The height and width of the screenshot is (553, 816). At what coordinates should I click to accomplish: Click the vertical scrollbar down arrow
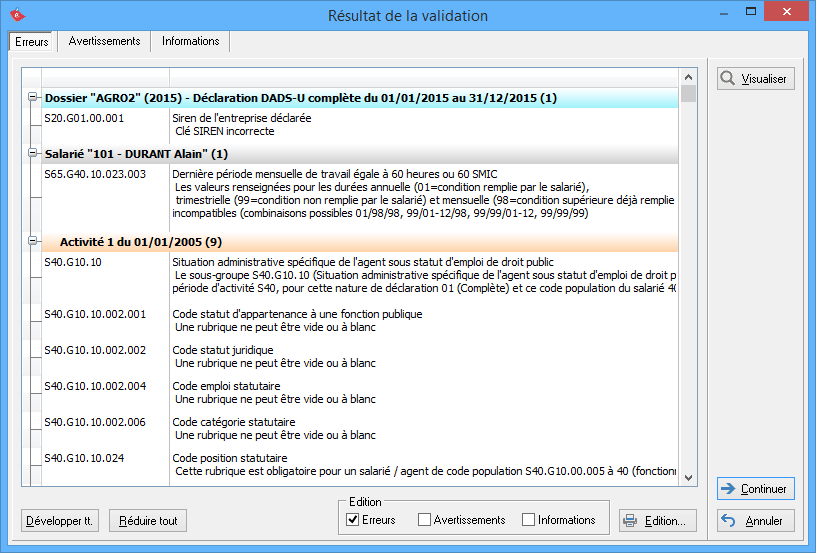[688, 478]
